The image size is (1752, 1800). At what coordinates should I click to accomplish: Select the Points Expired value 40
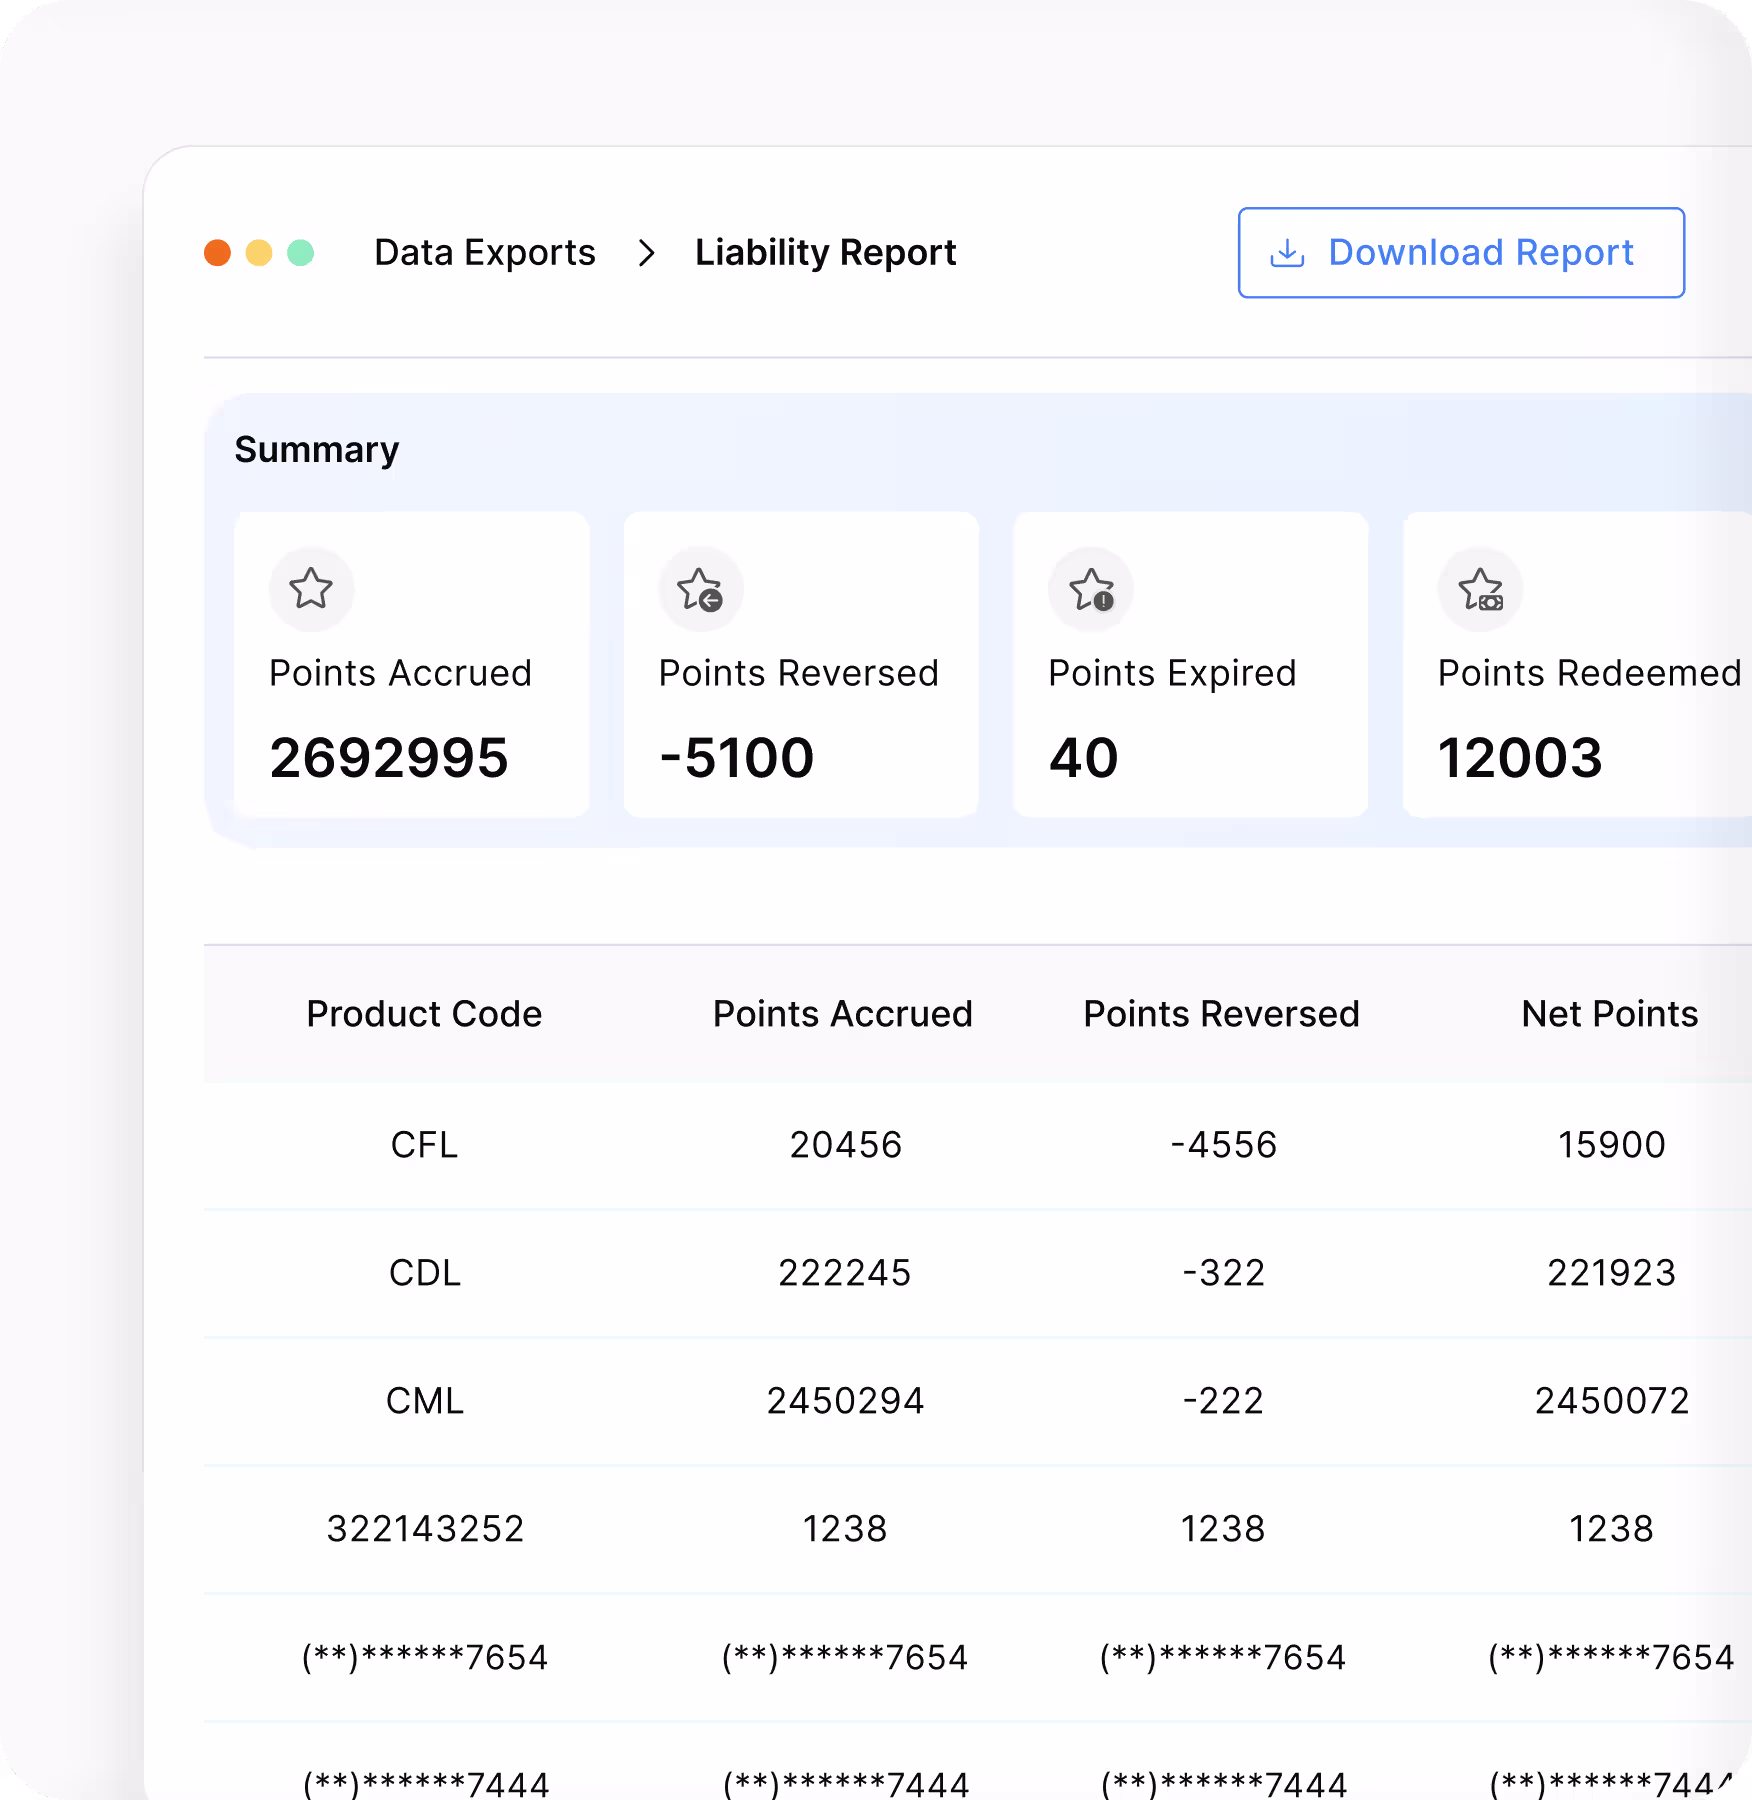[x=1083, y=758]
